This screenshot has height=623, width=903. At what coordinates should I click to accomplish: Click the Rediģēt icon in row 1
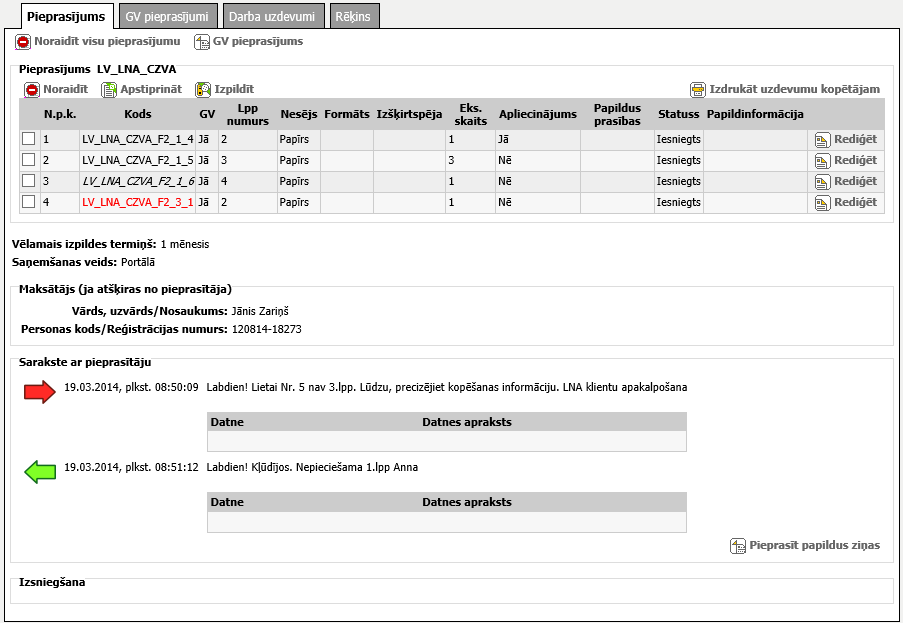[x=823, y=140]
